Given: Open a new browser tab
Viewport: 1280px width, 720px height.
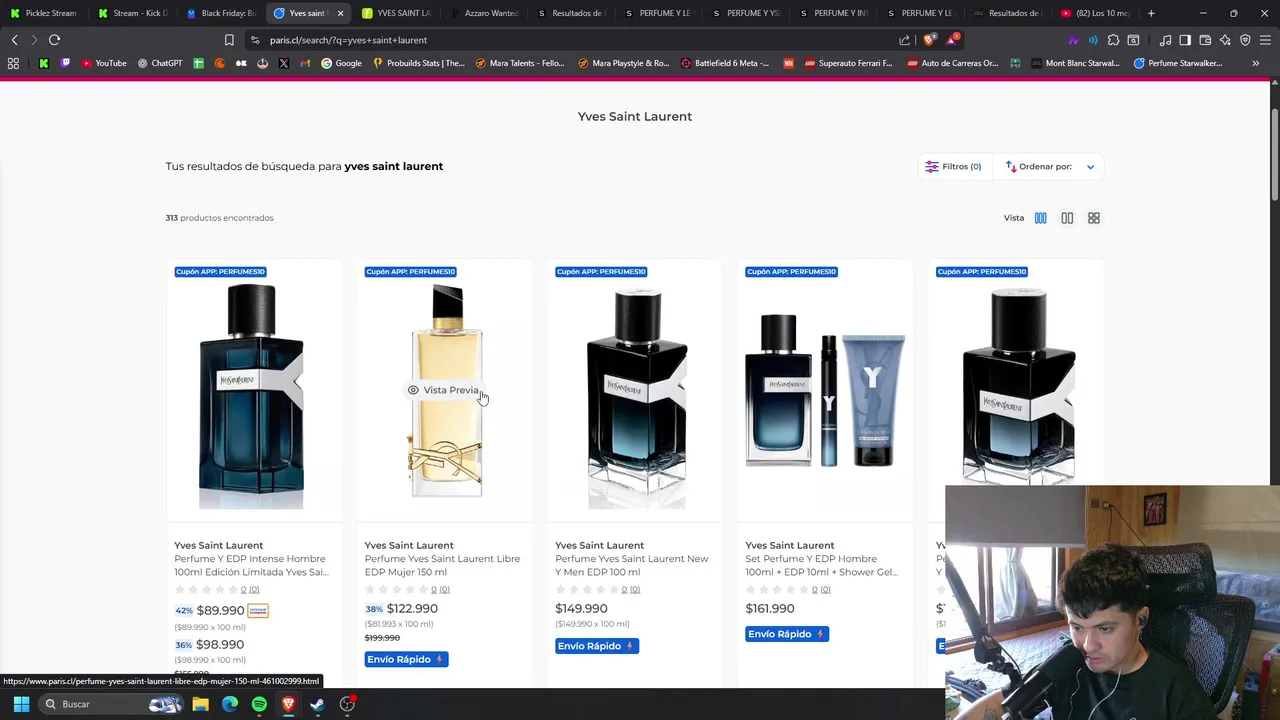Looking at the screenshot, I should click(x=1151, y=13).
